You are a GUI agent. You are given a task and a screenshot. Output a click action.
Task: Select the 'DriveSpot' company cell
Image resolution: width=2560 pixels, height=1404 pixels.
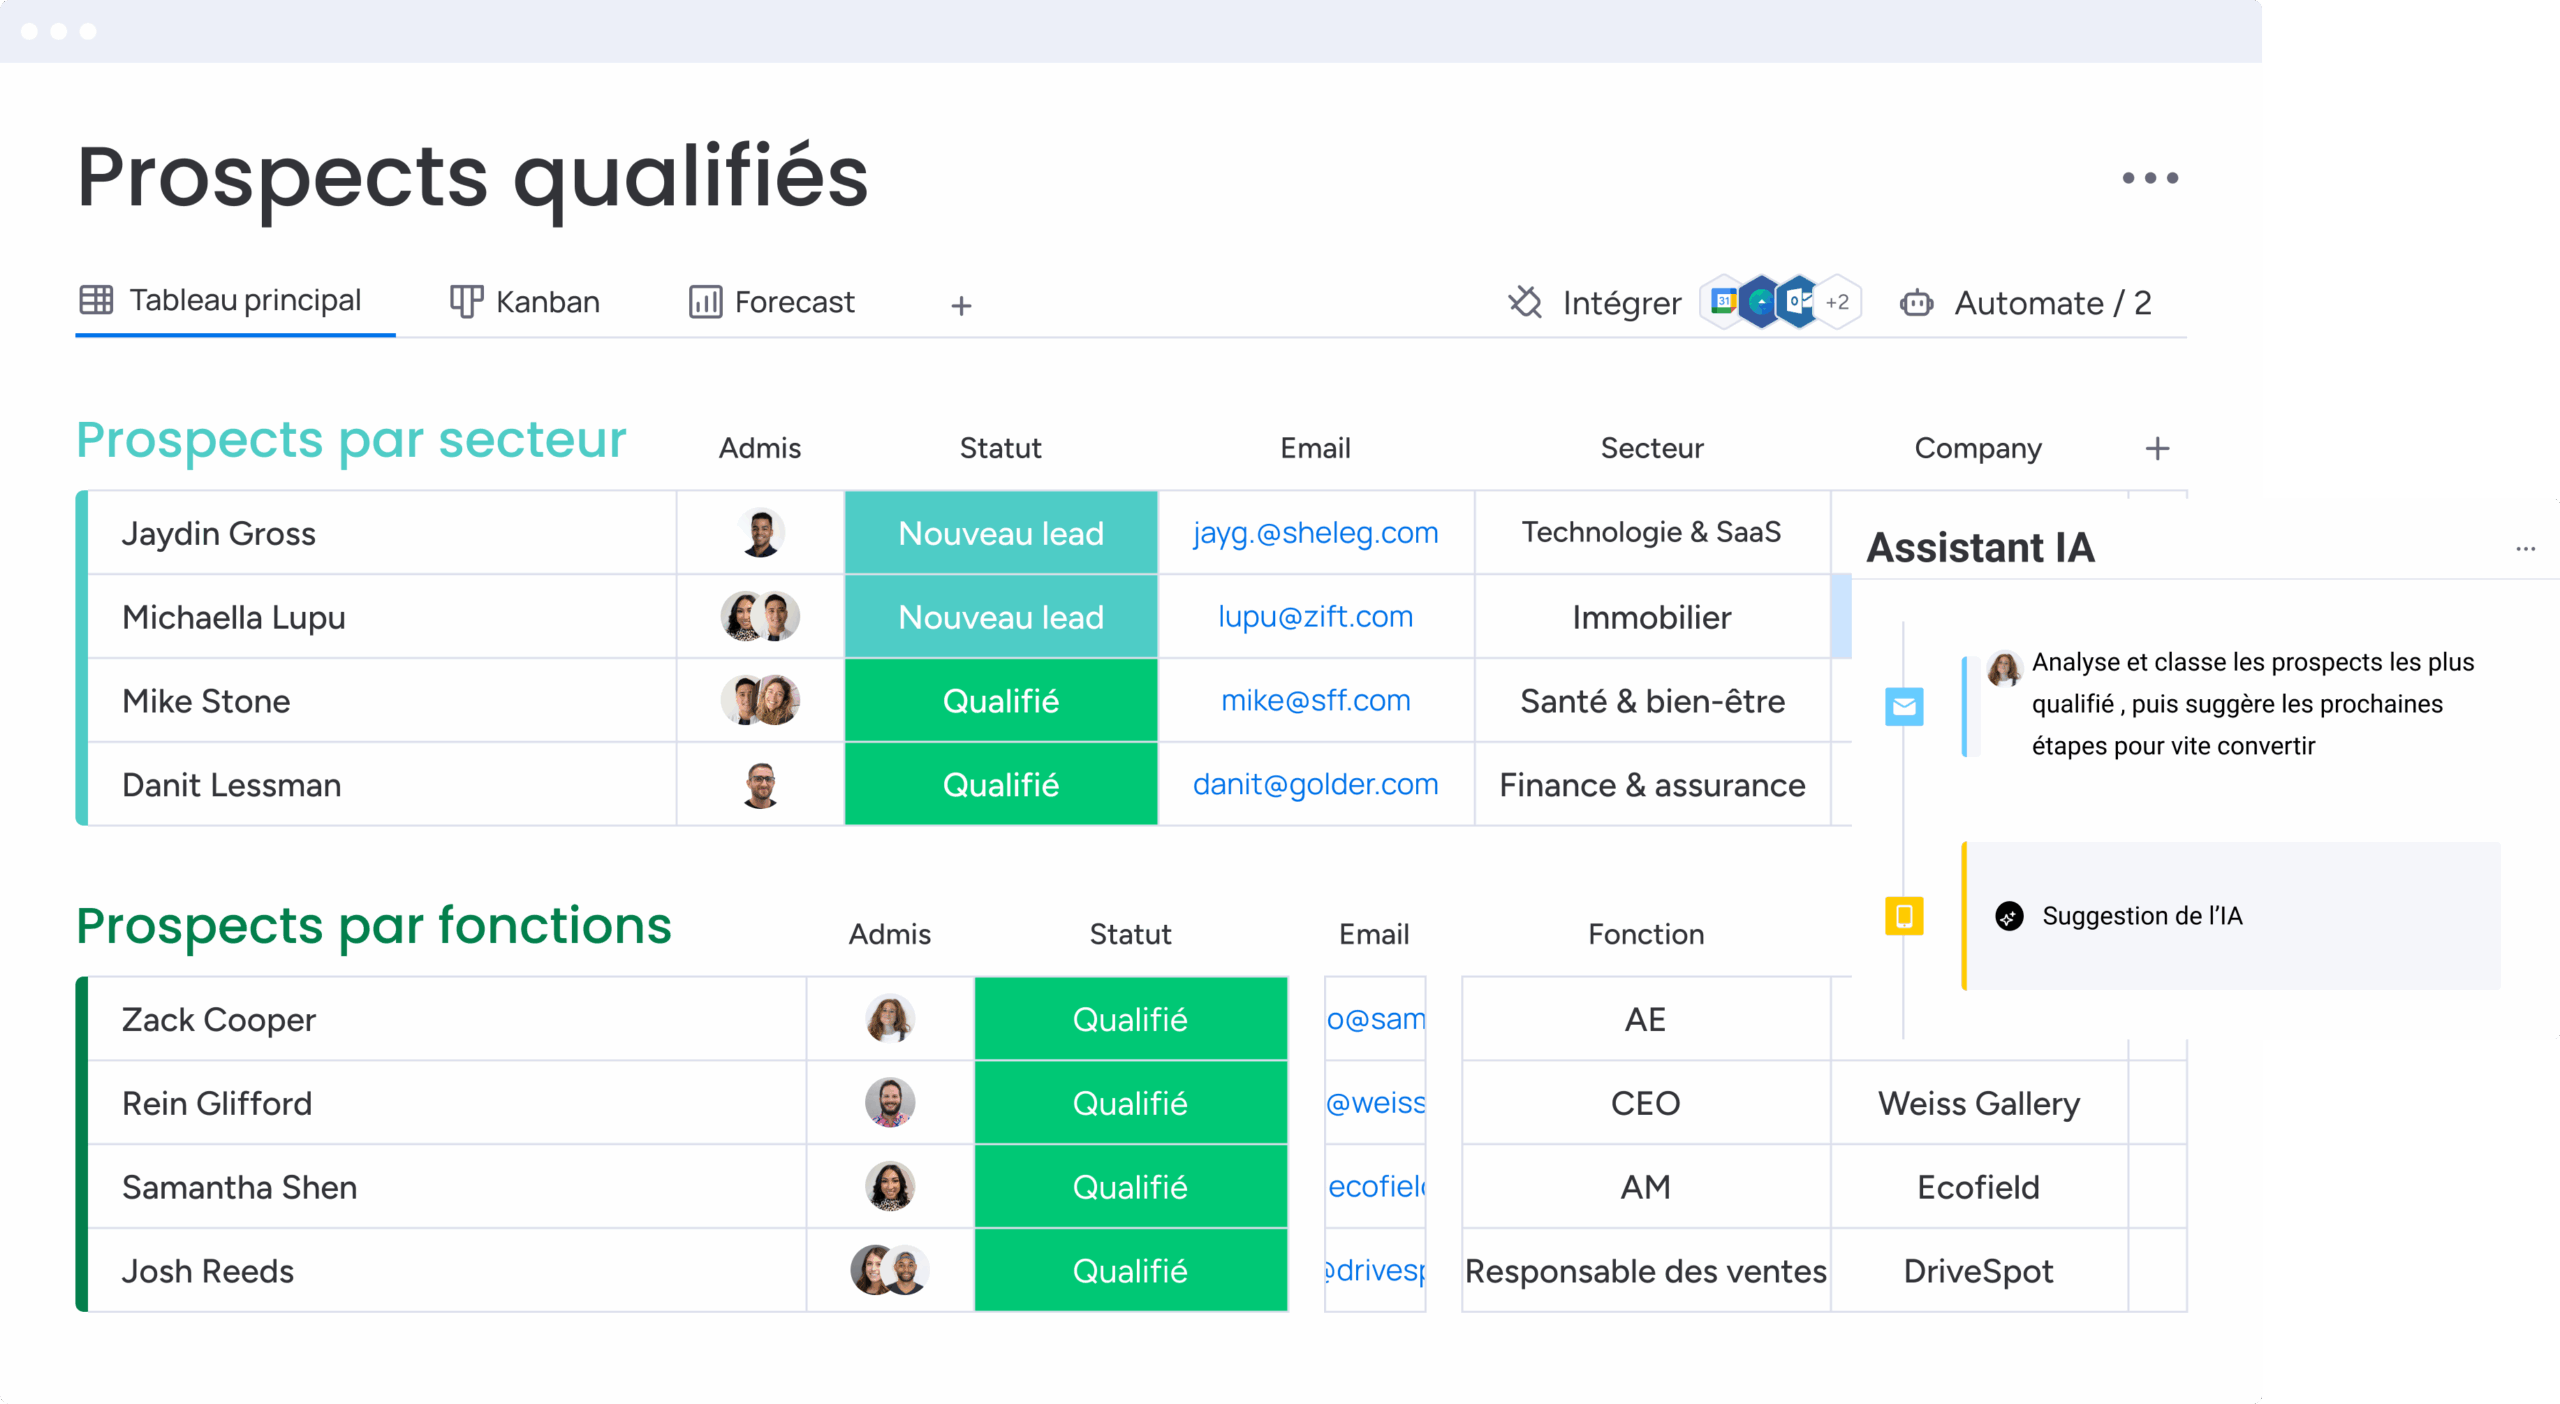pyautogui.click(x=1979, y=1270)
